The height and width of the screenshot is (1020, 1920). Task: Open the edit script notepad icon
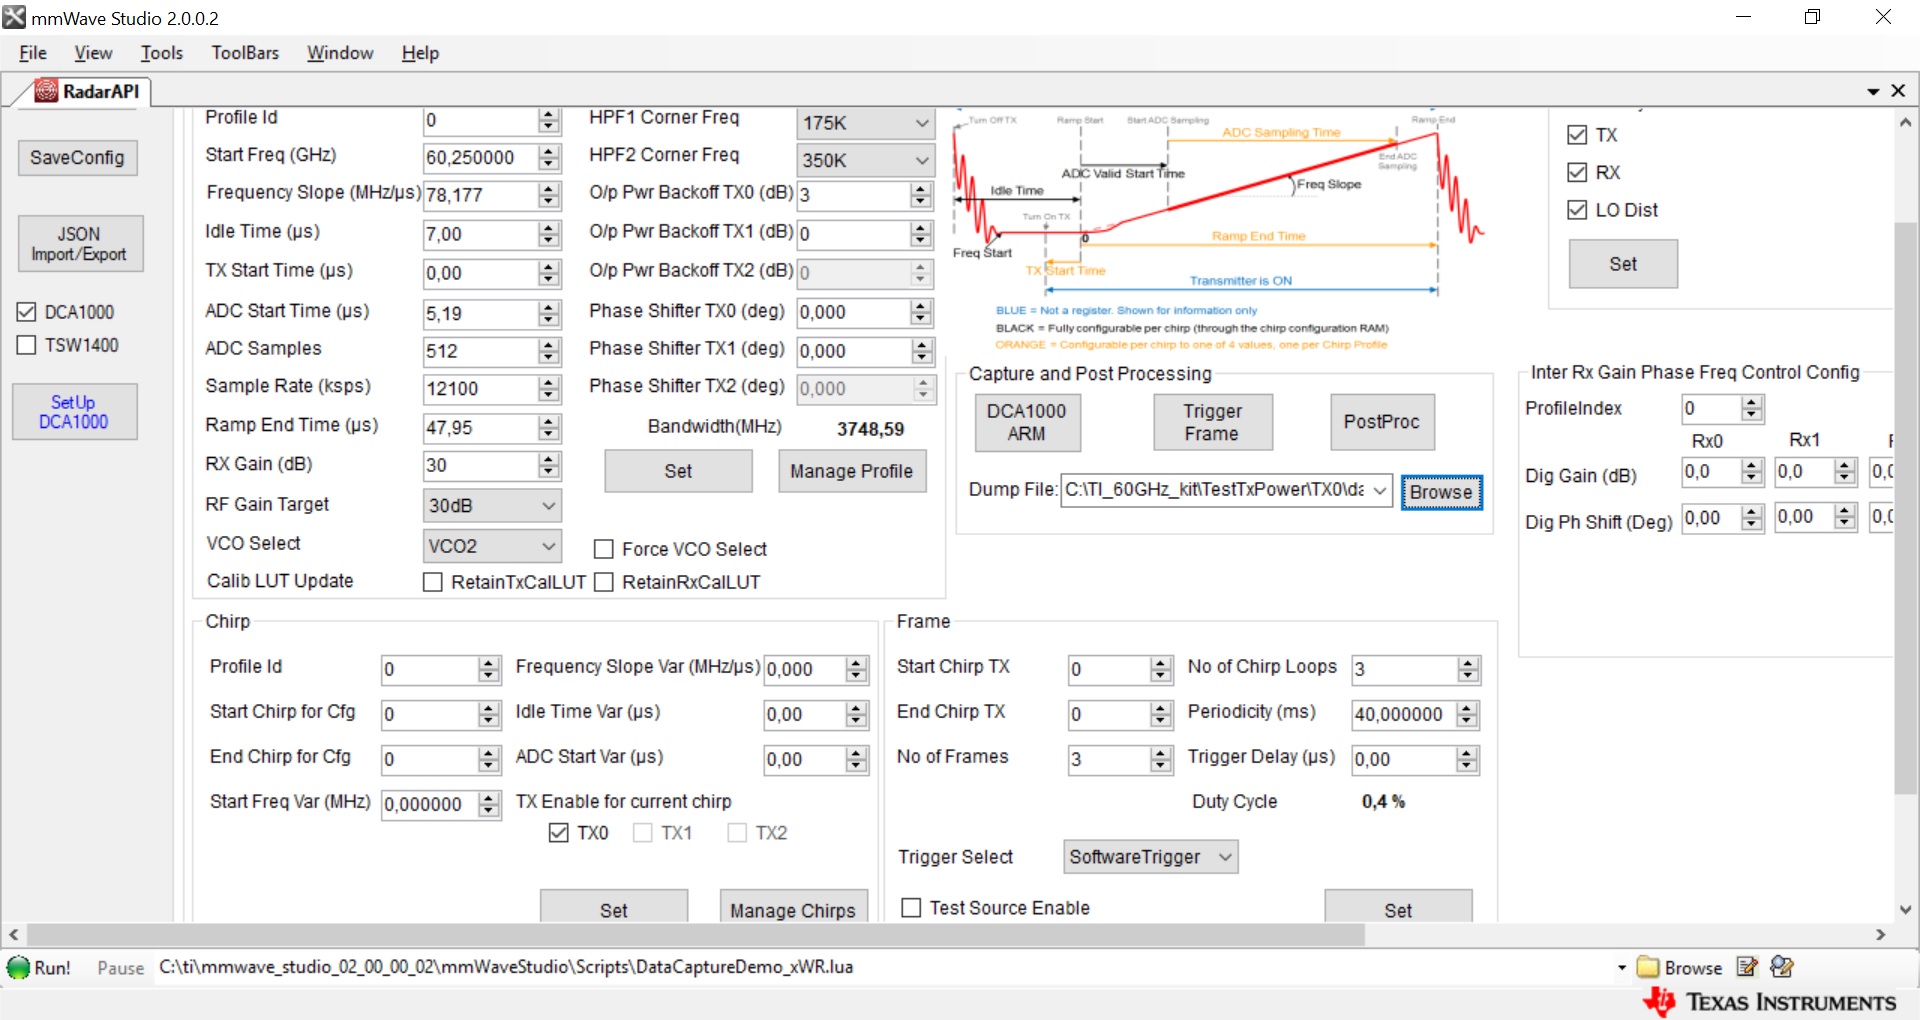pos(1747,966)
